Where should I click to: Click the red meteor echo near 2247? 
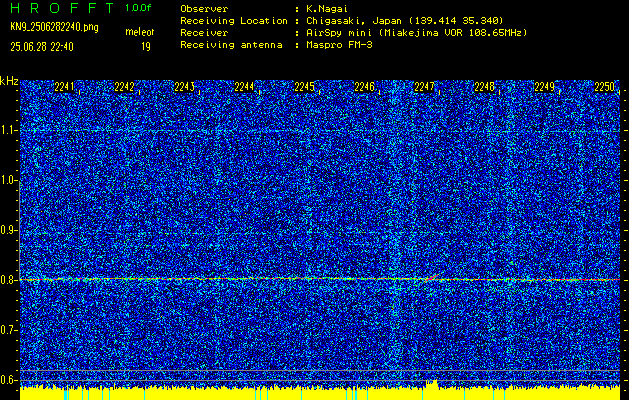[431, 278]
